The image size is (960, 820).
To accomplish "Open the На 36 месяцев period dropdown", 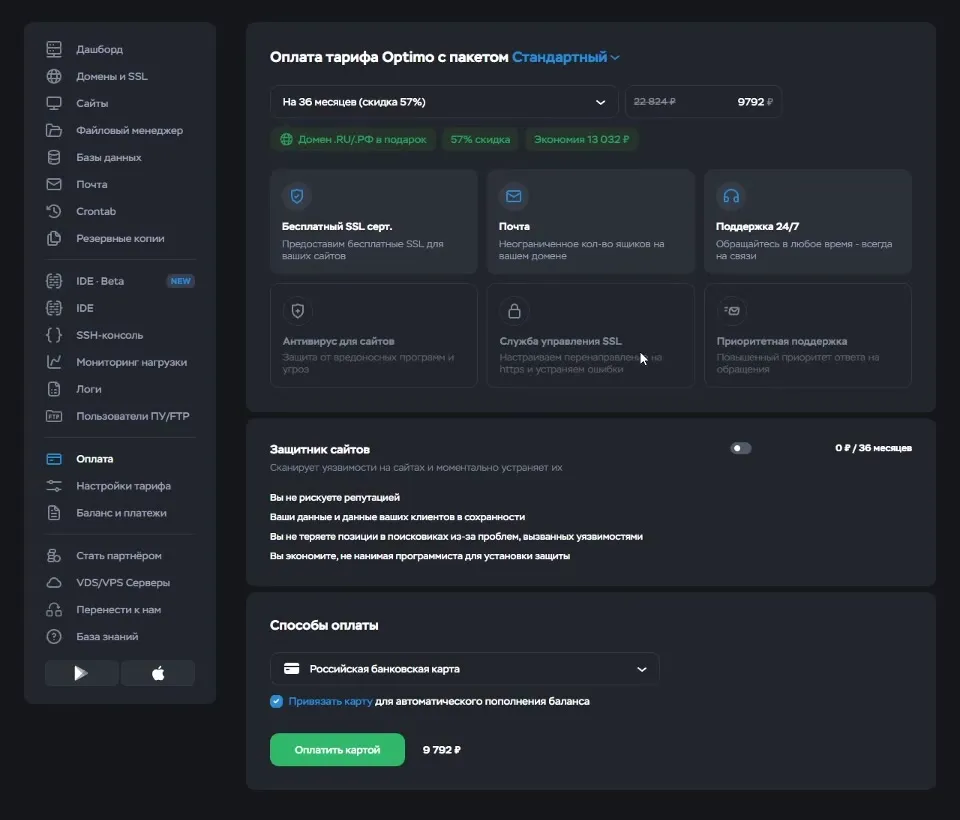I will click(444, 102).
